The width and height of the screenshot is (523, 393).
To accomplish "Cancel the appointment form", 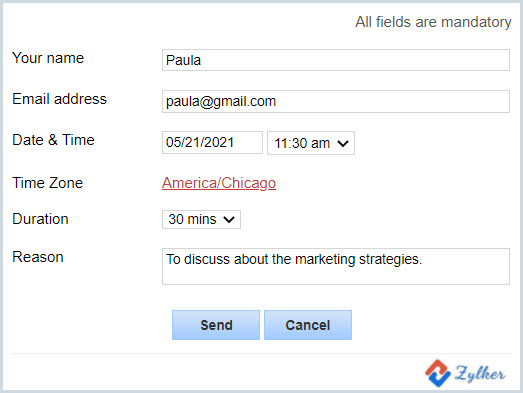I will [x=308, y=325].
